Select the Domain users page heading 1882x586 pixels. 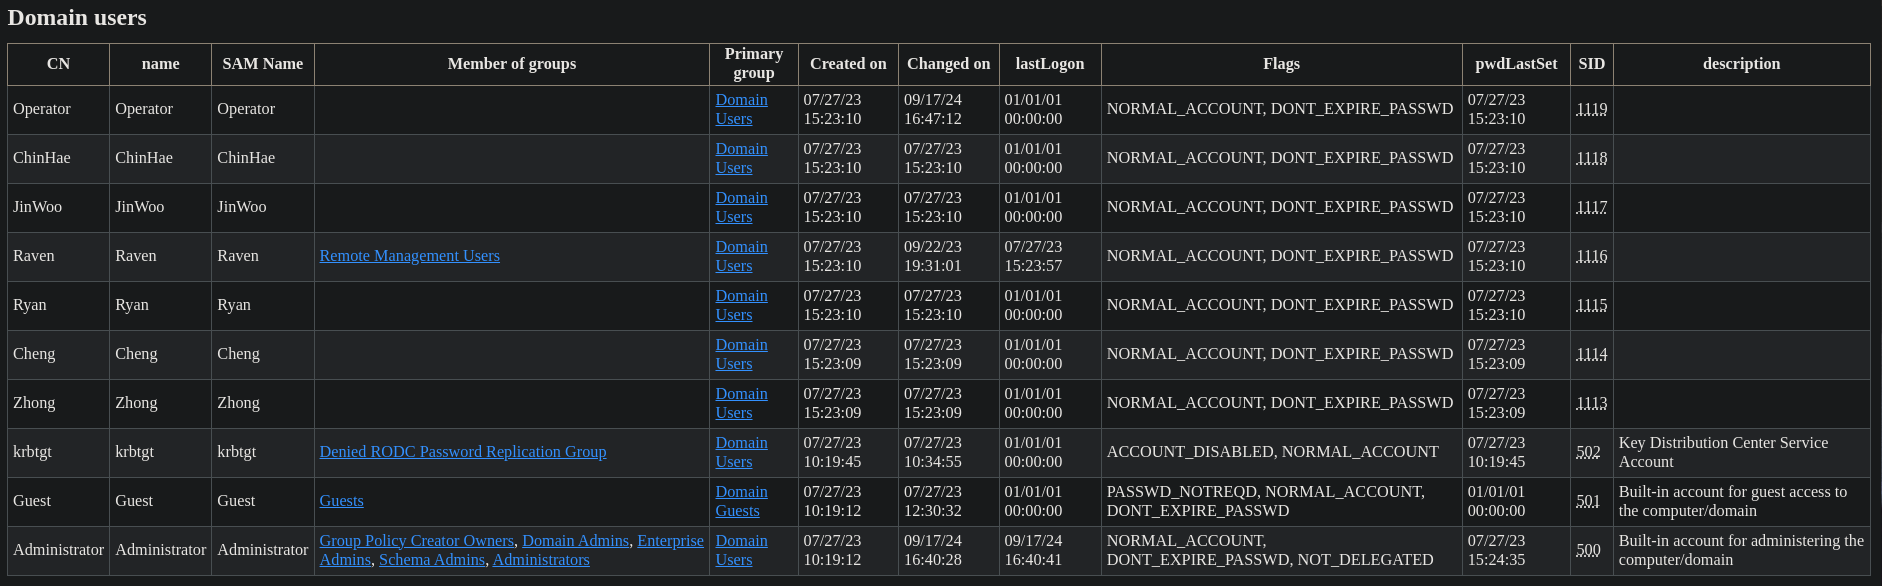coord(77,18)
